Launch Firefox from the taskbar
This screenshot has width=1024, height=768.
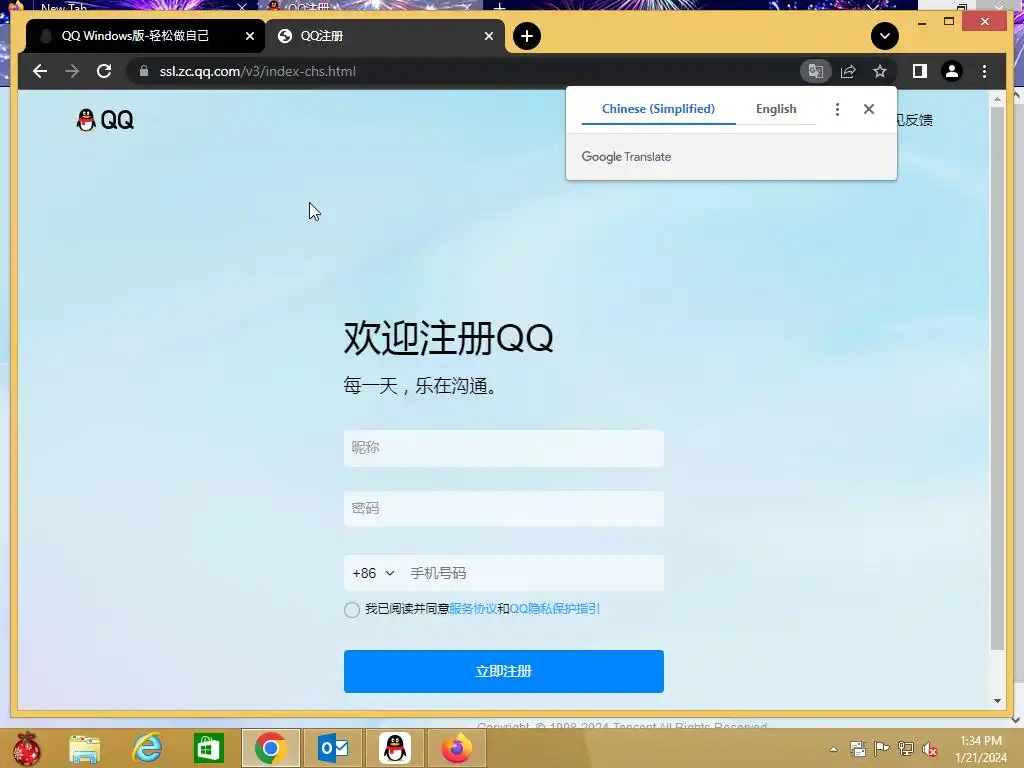[456, 748]
